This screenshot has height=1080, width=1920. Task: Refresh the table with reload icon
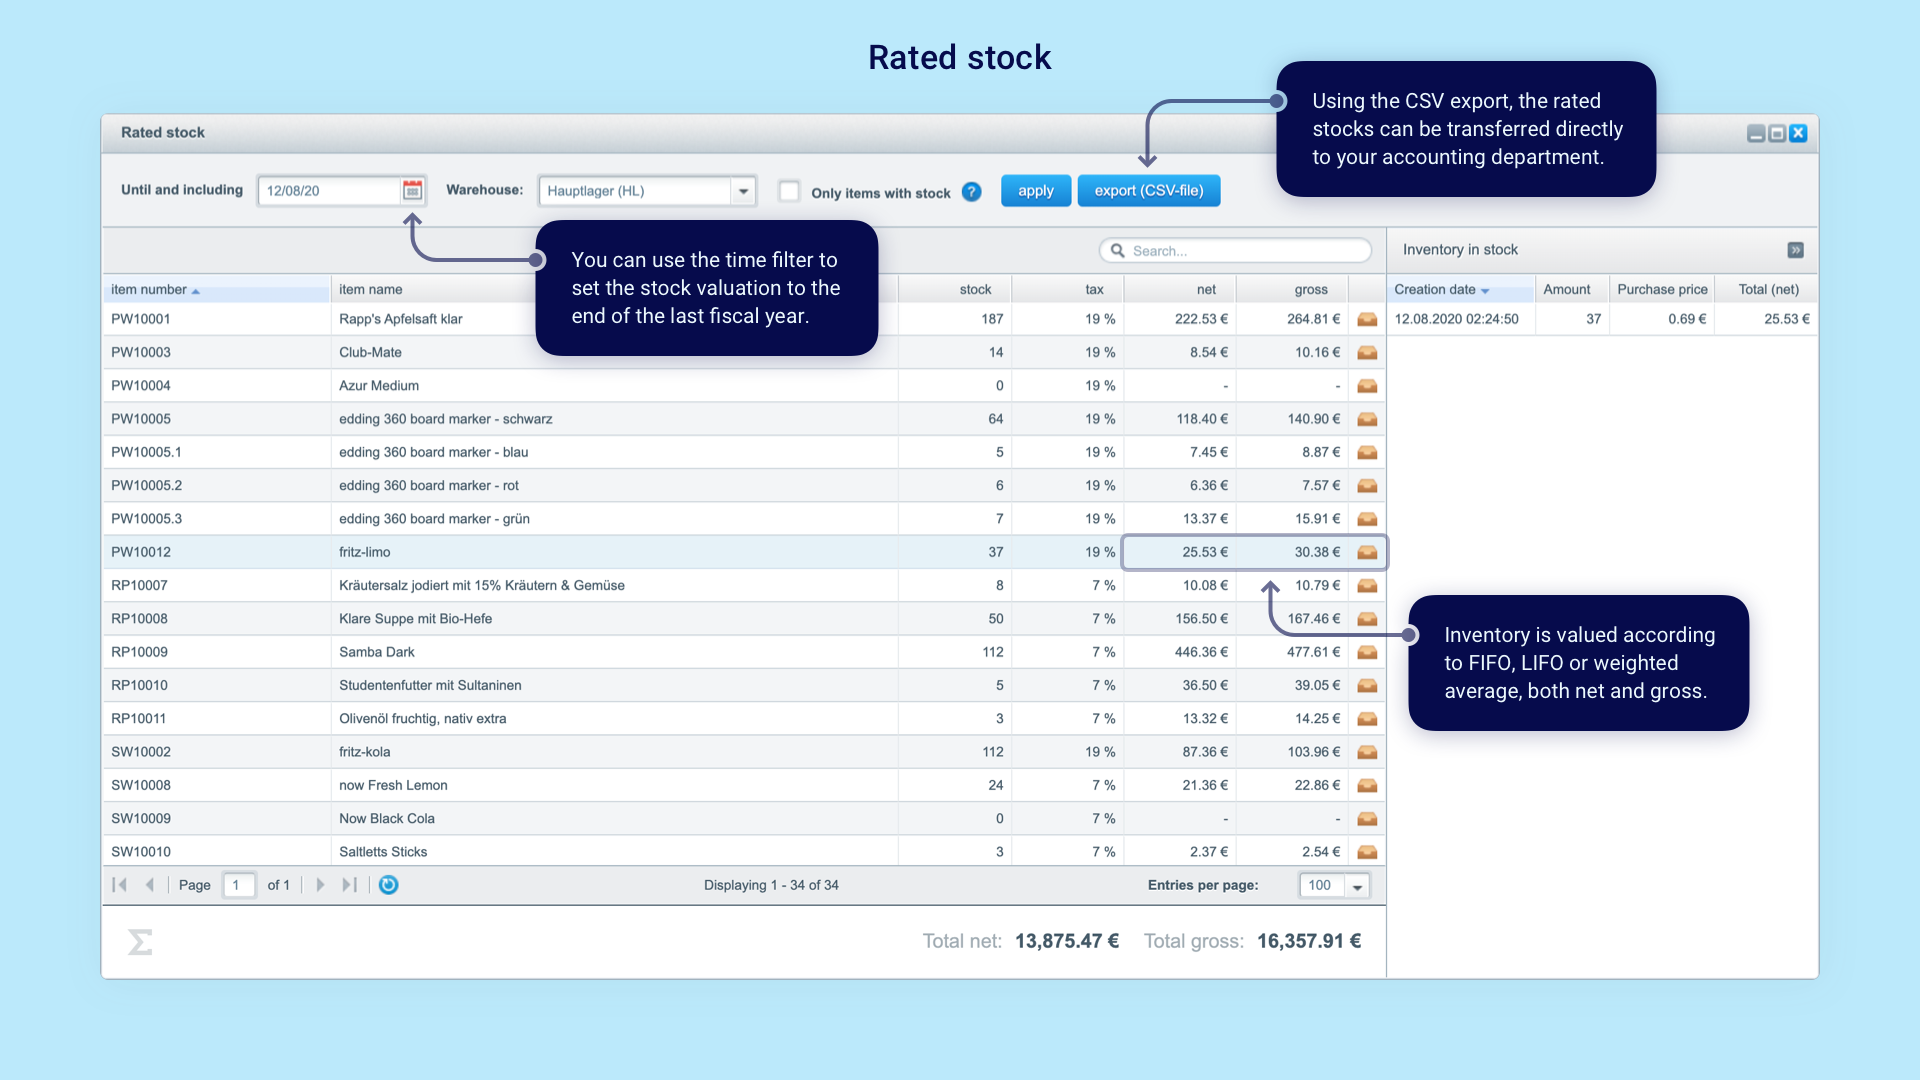(x=388, y=885)
